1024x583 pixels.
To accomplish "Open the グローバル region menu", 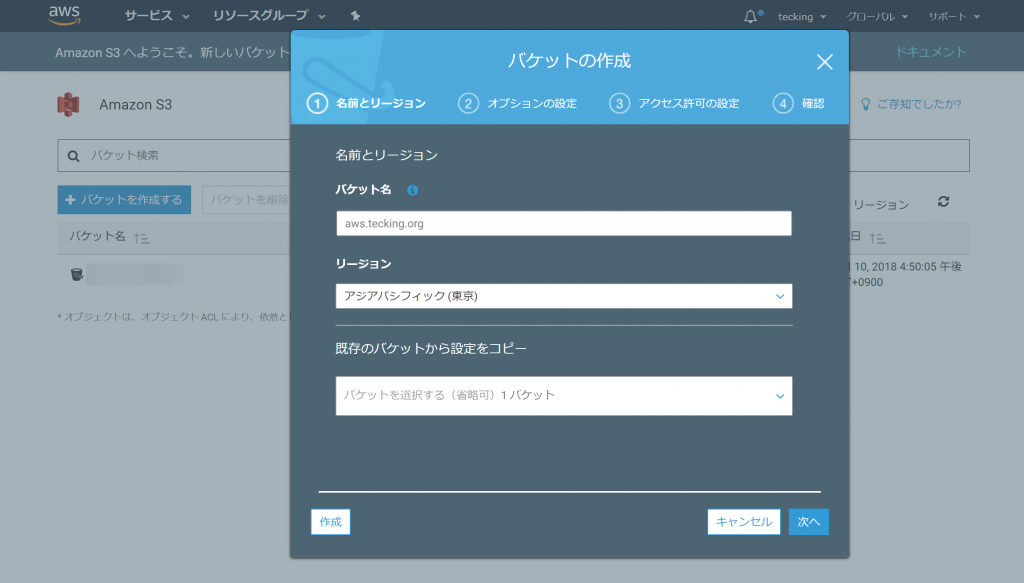I will (x=877, y=16).
